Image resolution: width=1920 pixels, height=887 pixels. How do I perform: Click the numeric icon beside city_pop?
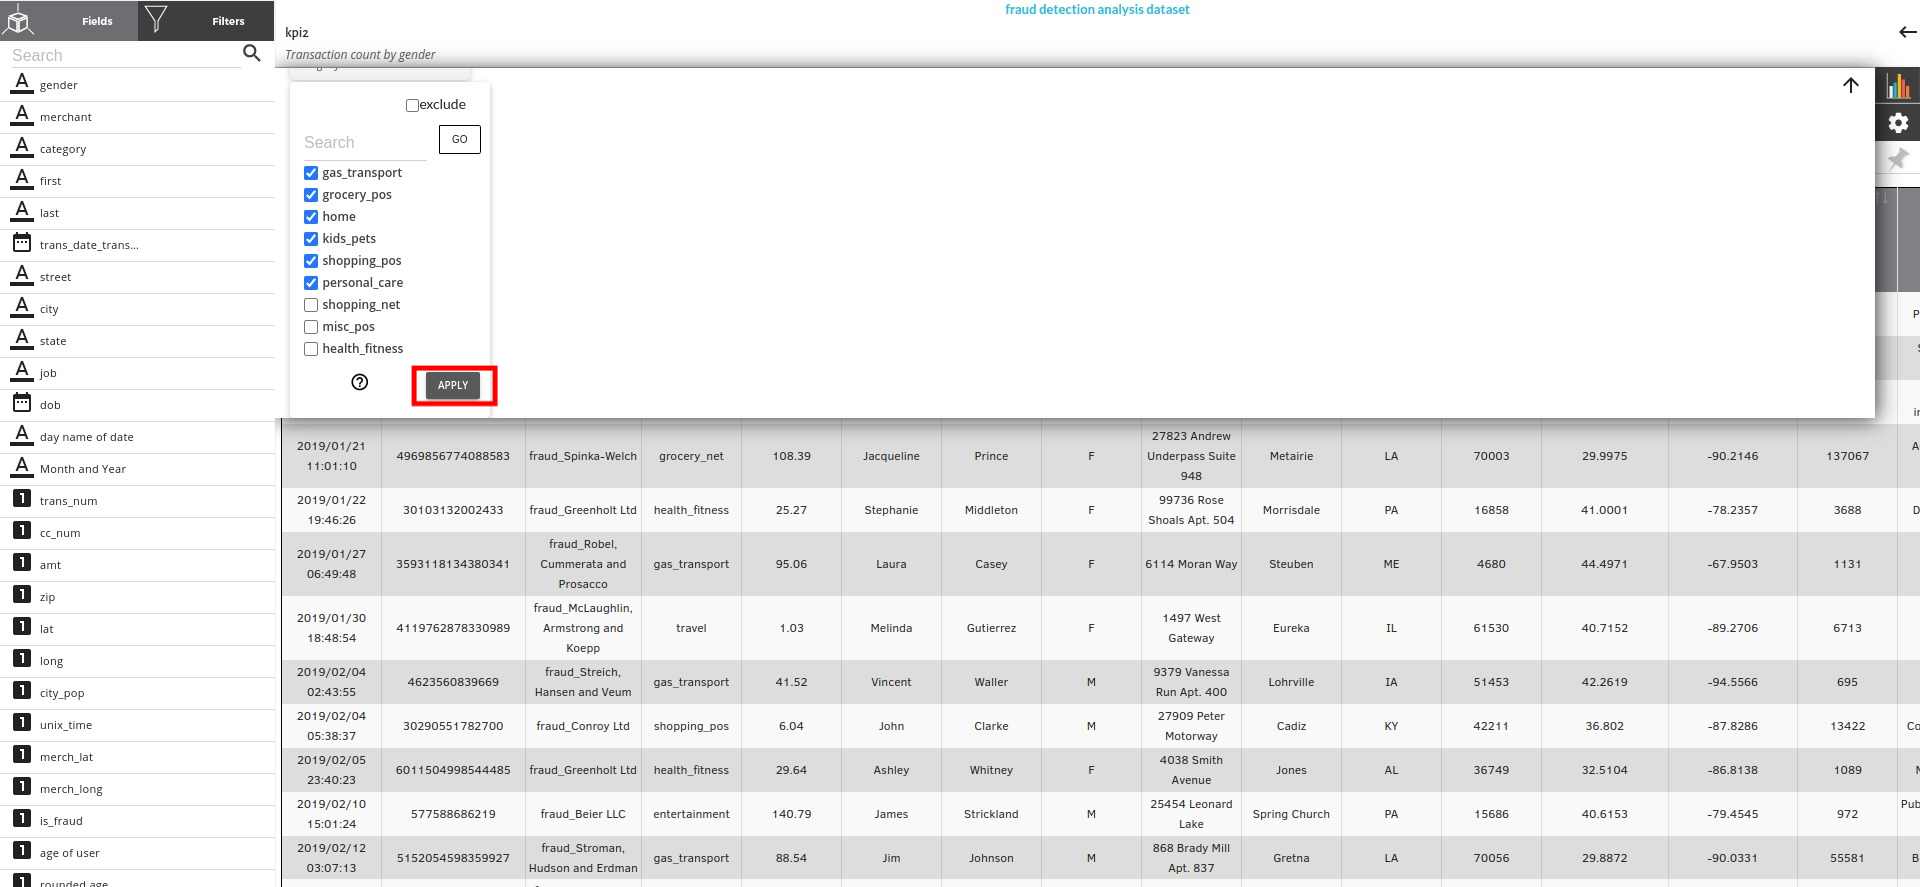tap(22, 691)
